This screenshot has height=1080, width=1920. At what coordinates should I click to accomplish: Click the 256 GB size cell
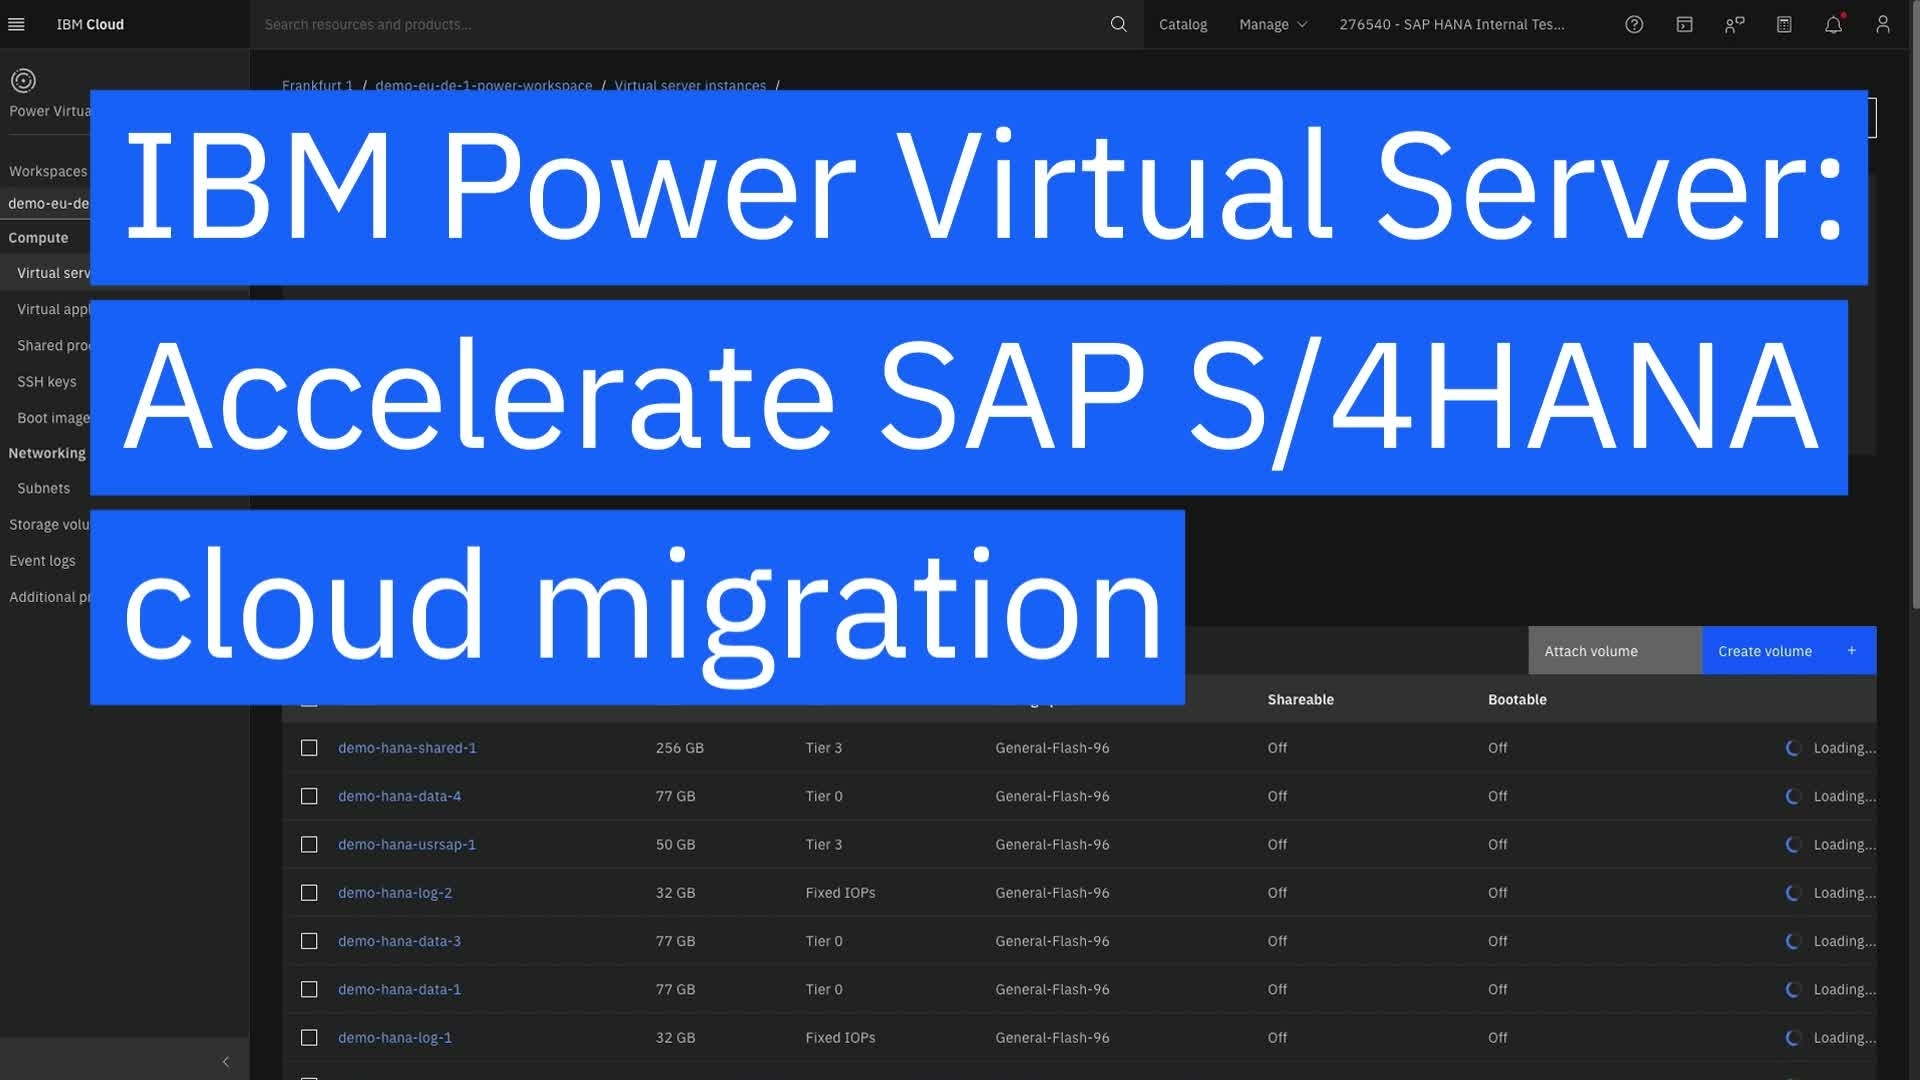point(680,748)
